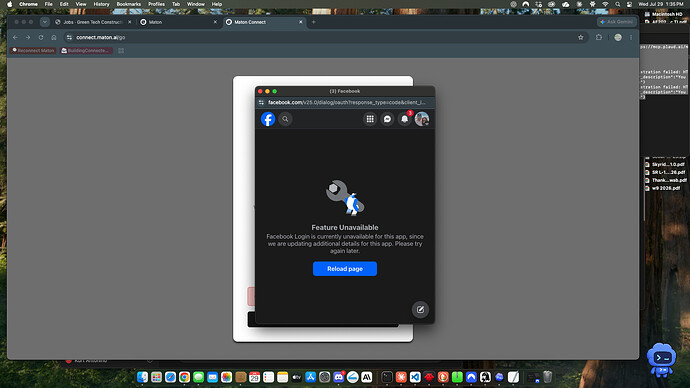Click the Reload page button

pyautogui.click(x=345, y=269)
